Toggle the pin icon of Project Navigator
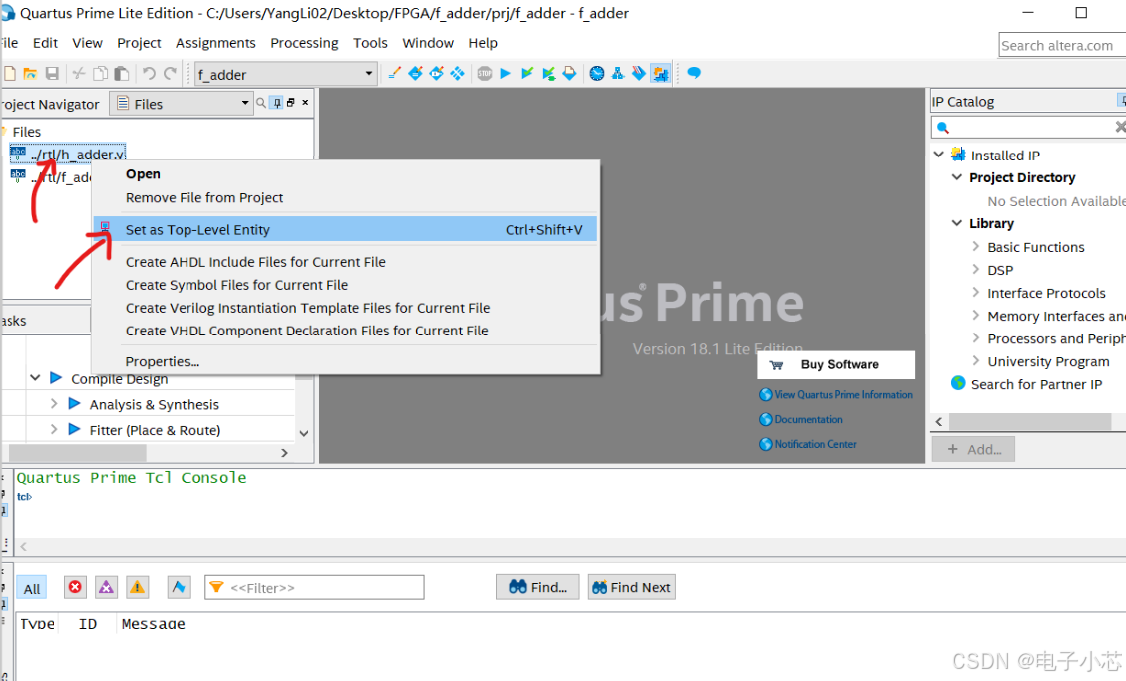Screen dimensions: 1126x681 pos(277,103)
